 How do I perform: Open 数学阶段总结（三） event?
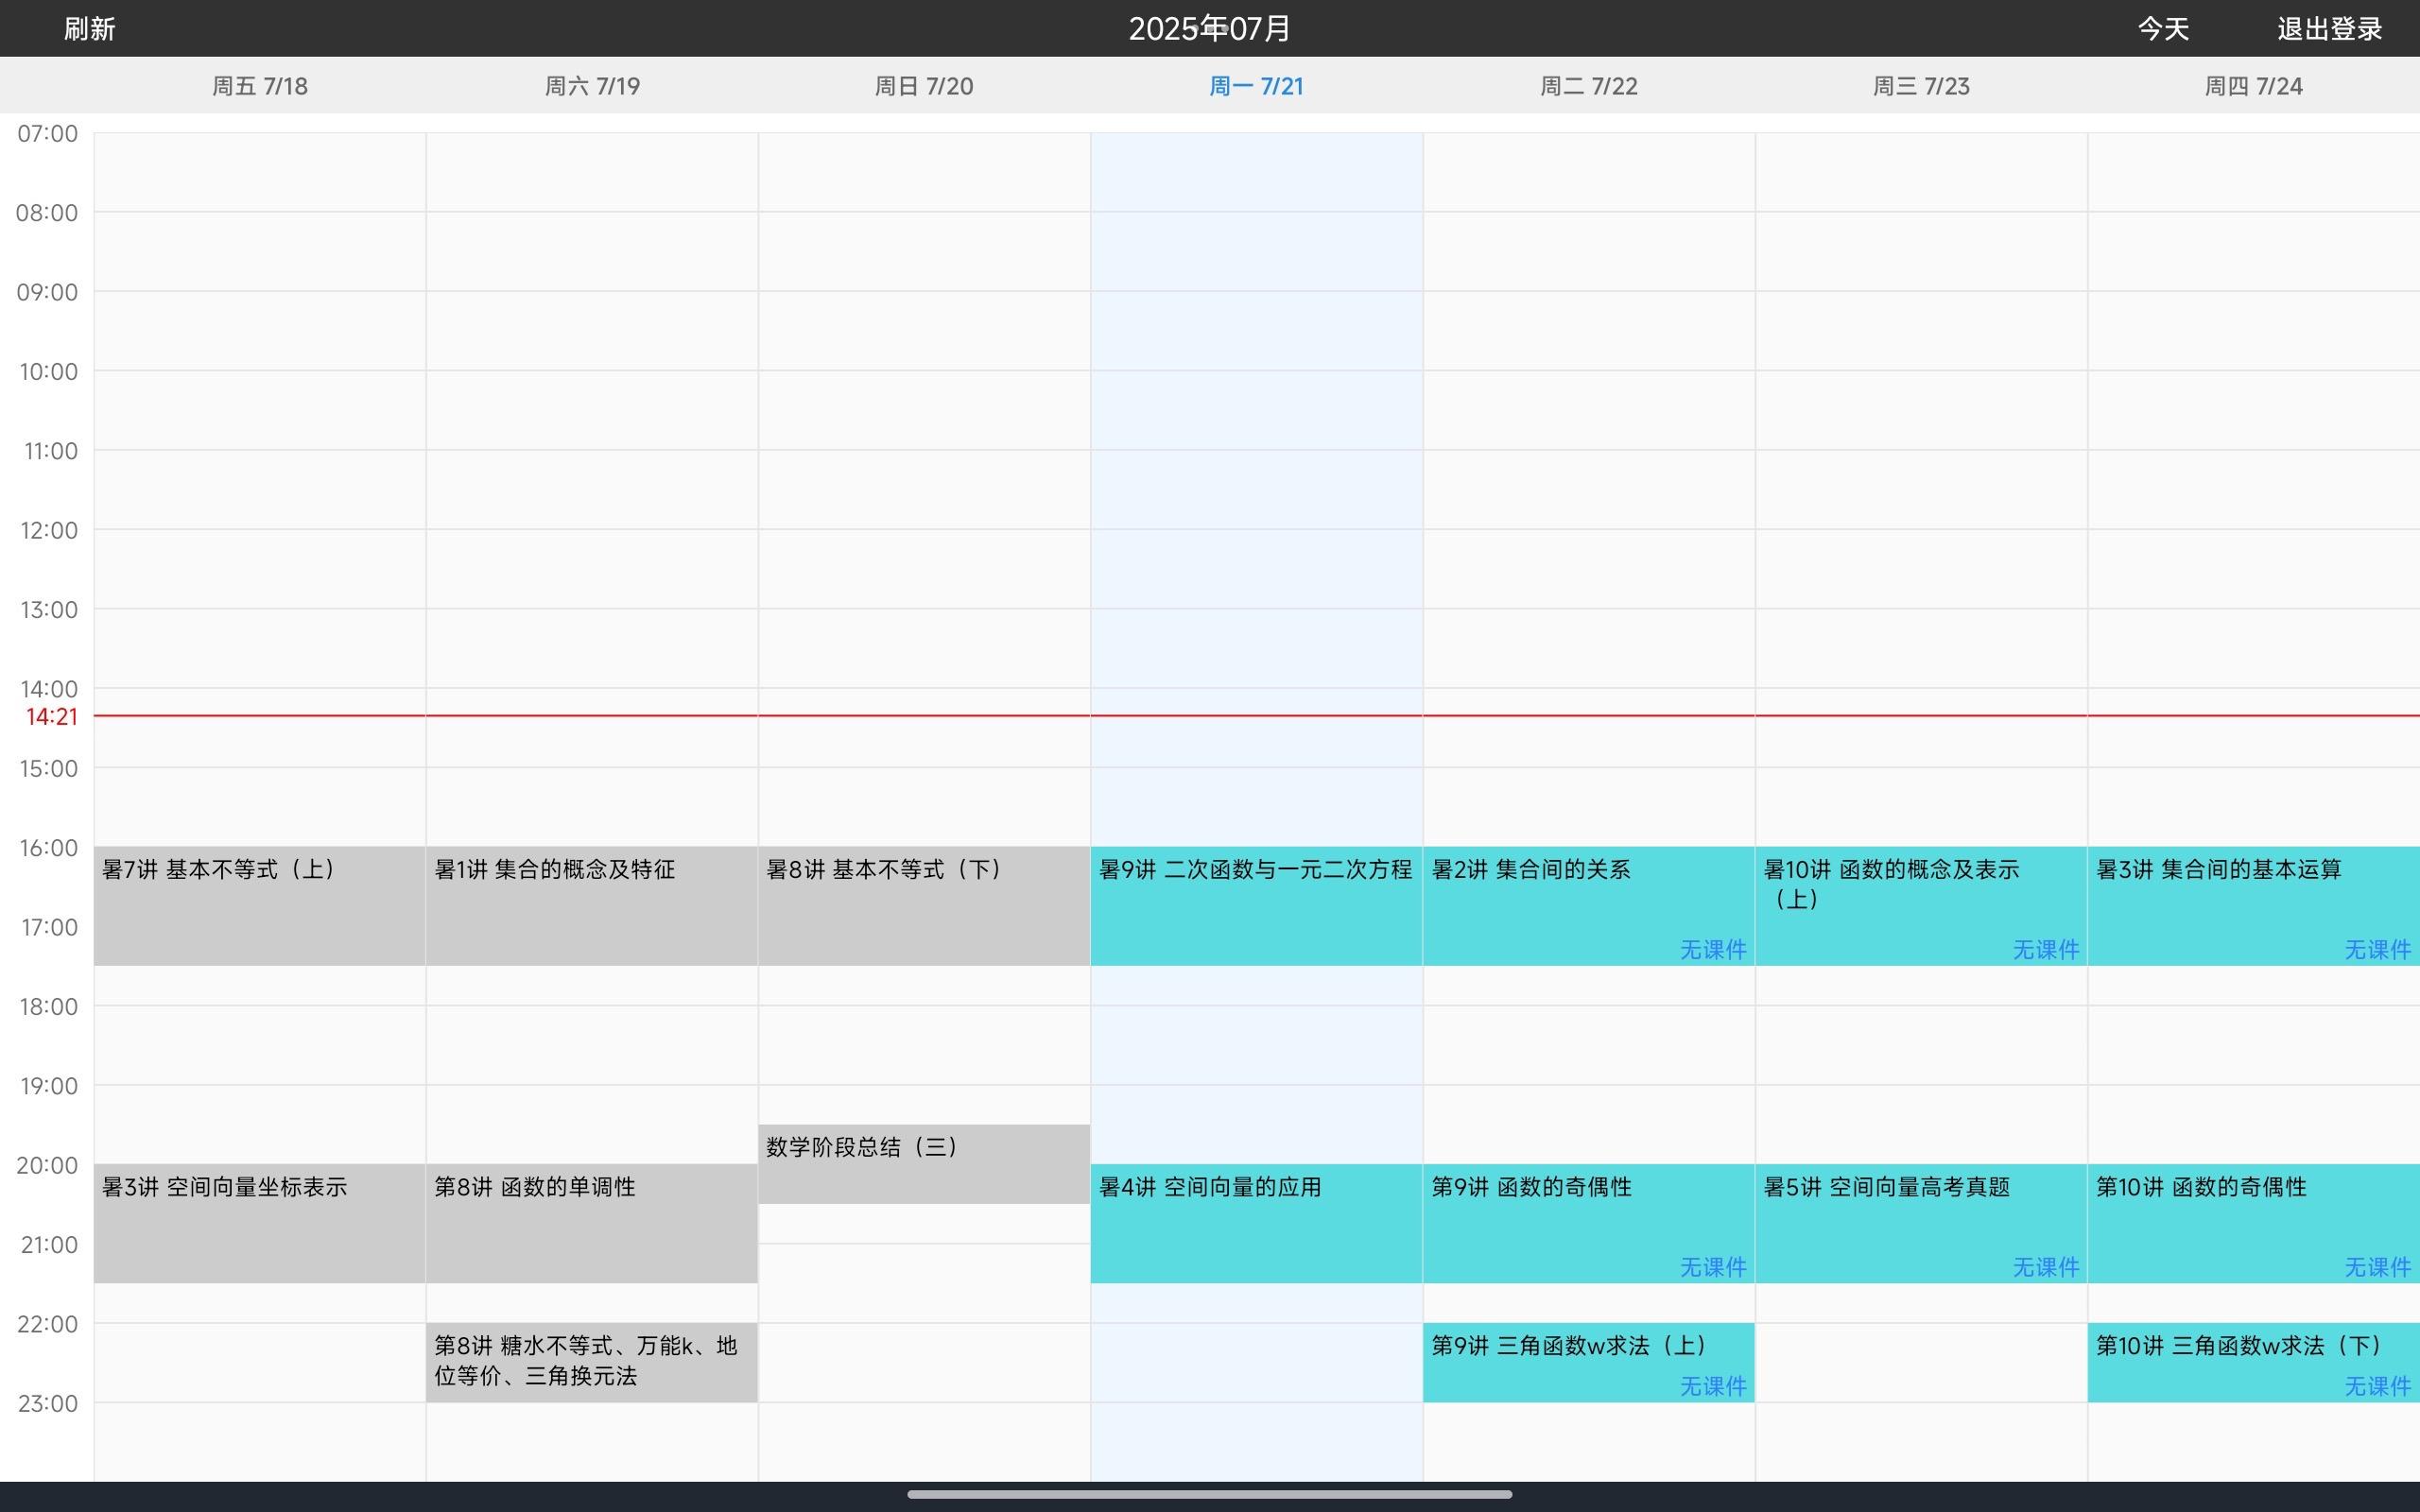tap(922, 1163)
